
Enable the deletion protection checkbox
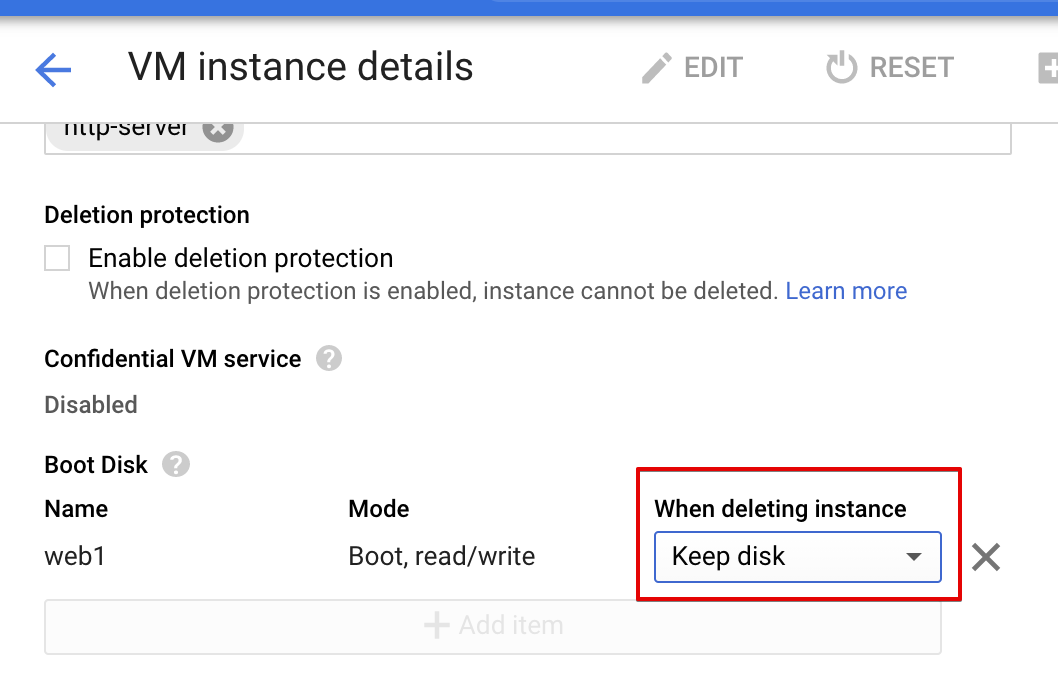pos(57,257)
